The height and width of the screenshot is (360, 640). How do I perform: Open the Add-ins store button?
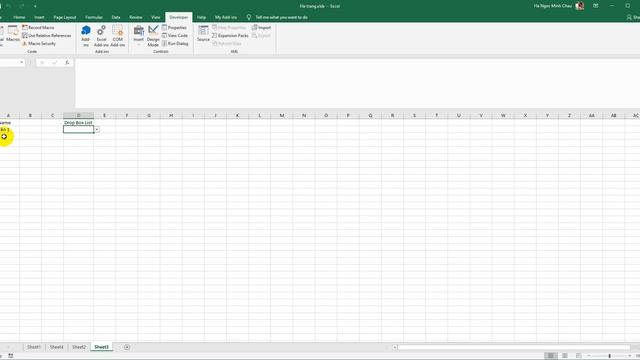[86, 36]
